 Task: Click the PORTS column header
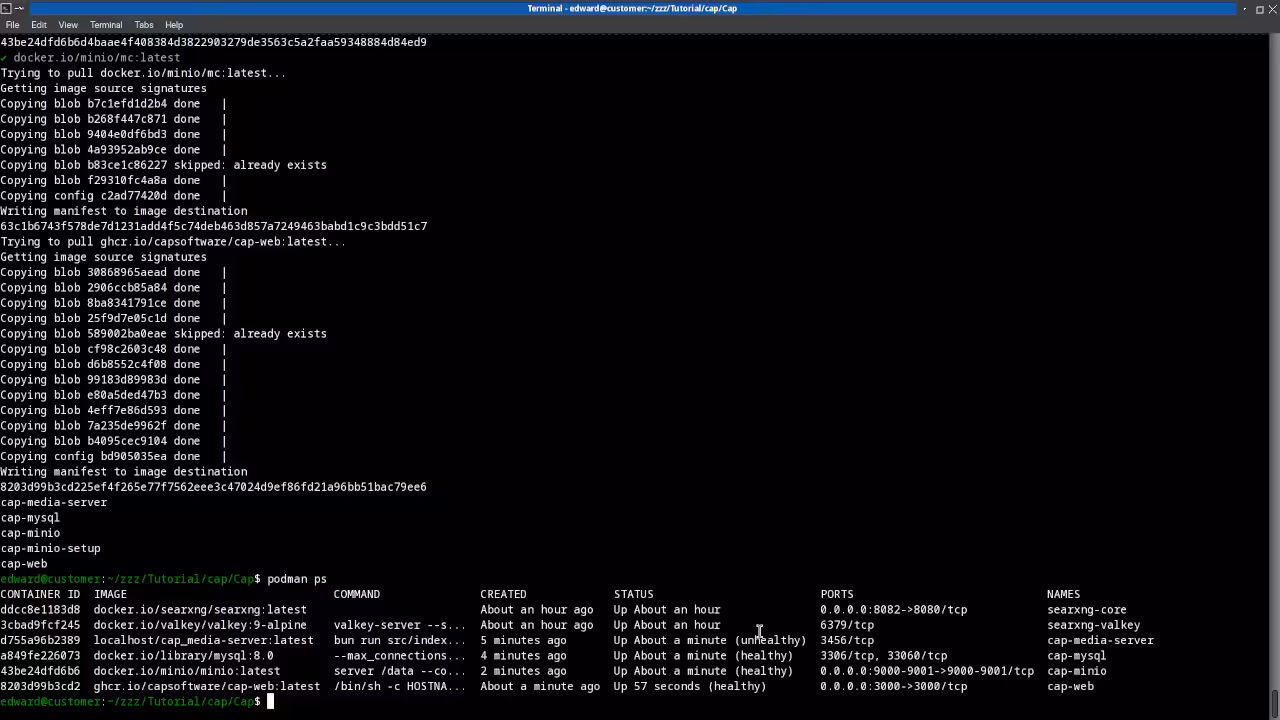(x=837, y=594)
